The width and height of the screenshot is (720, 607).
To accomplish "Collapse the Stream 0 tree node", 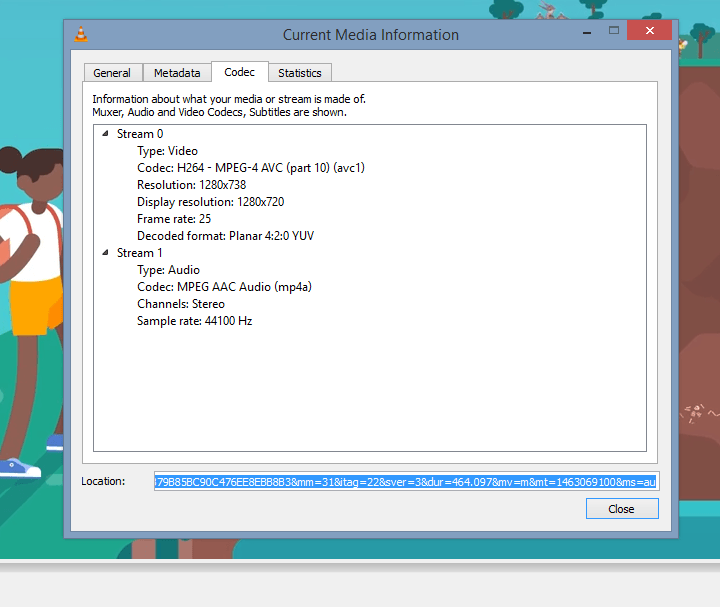I will (x=105, y=134).
